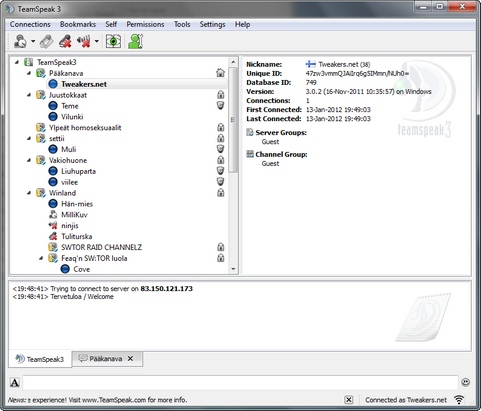The height and width of the screenshot is (411, 481).
Task: Dismiss the news ticker with X button
Action: point(348,400)
